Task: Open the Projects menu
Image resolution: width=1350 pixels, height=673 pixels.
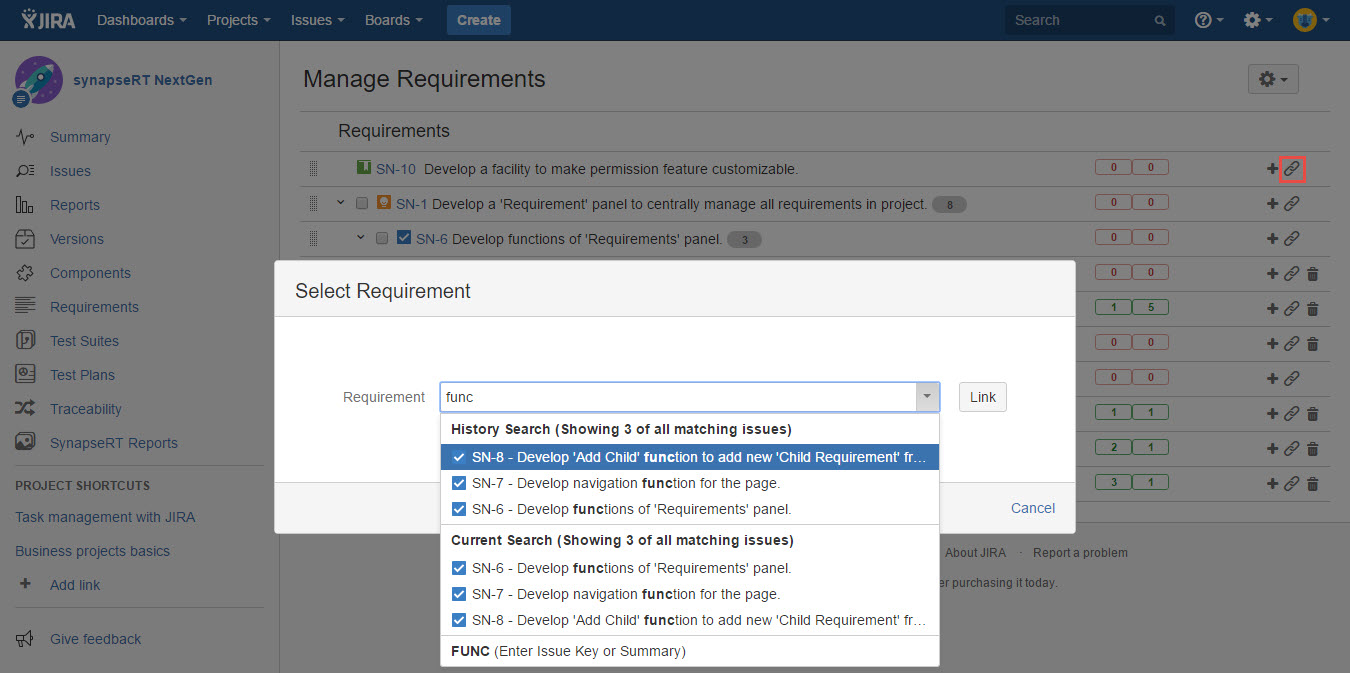Action: (239, 20)
